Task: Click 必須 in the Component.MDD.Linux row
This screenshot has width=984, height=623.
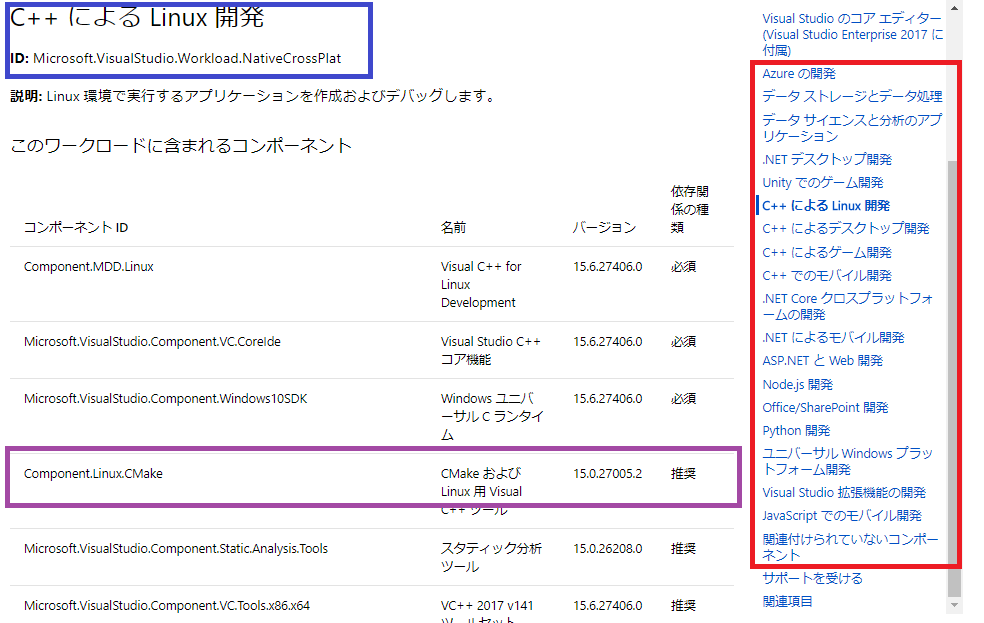Action: pyautogui.click(x=683, y=267)
